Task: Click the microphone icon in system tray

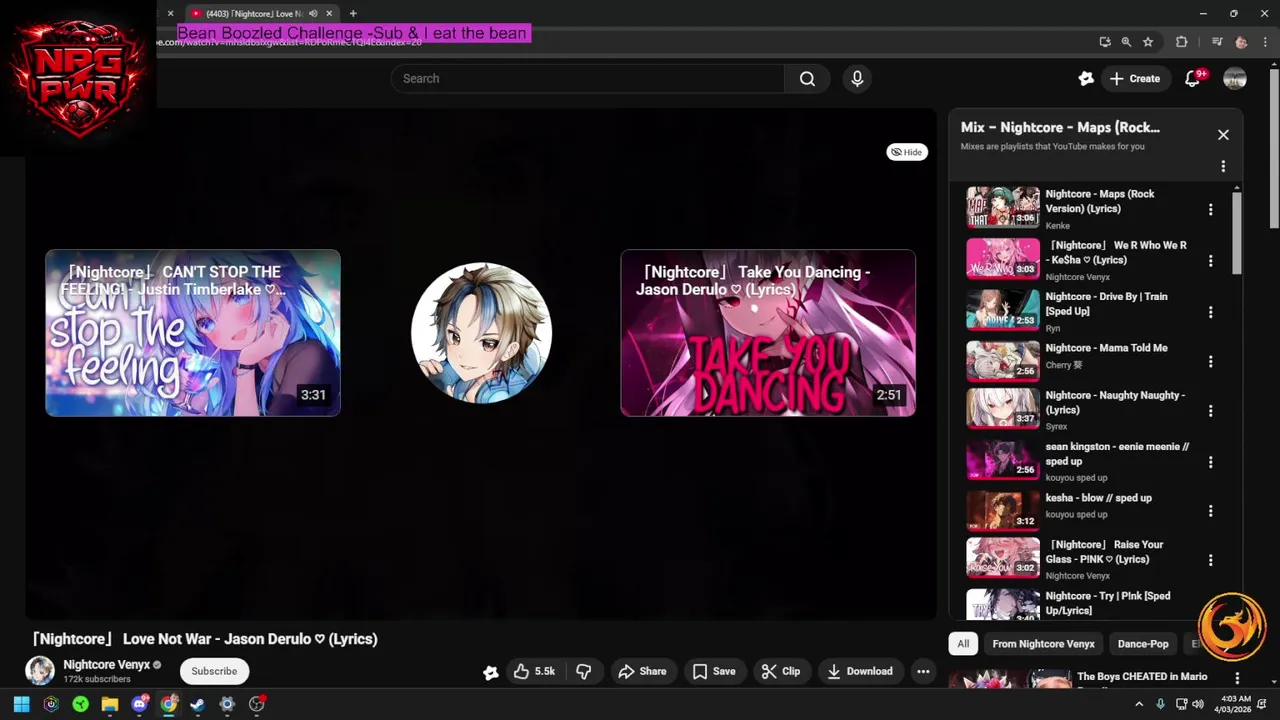Action: (x=1160, y=704)
